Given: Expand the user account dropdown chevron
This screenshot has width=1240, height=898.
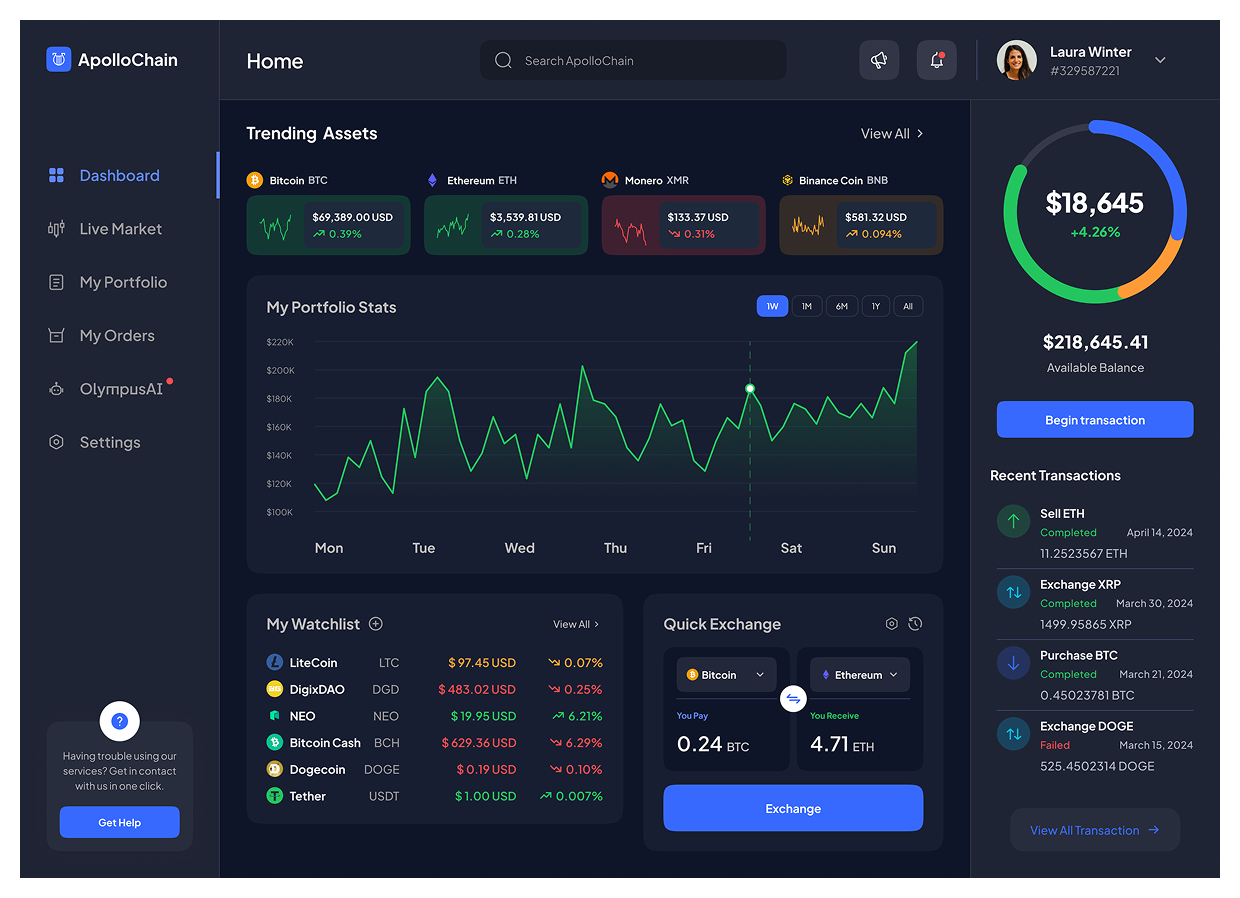Looking at the screenshot, I should (1160, 60).
